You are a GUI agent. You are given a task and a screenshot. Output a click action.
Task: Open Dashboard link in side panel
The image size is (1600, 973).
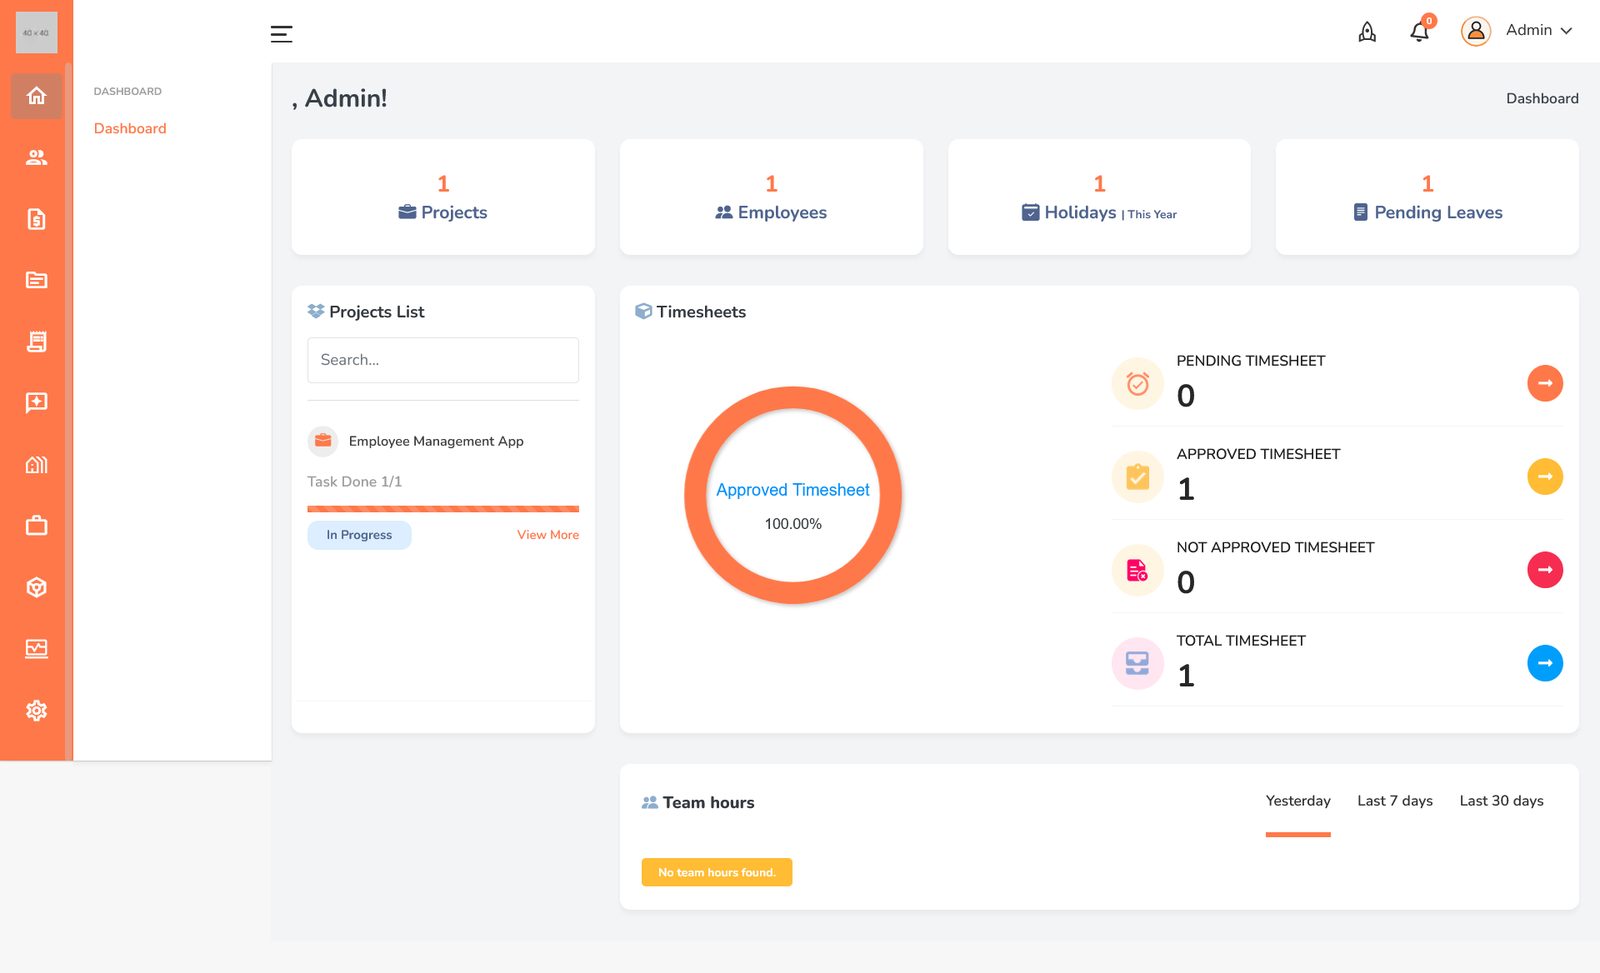coord(130,128)
